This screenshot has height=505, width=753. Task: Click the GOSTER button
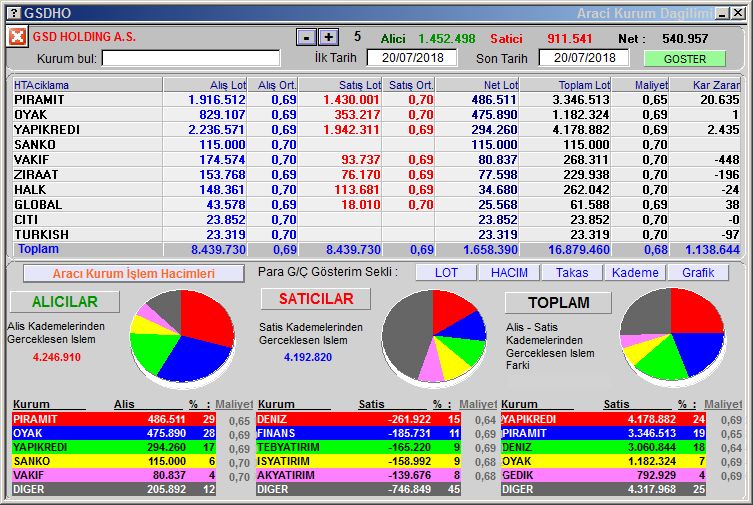684,59
